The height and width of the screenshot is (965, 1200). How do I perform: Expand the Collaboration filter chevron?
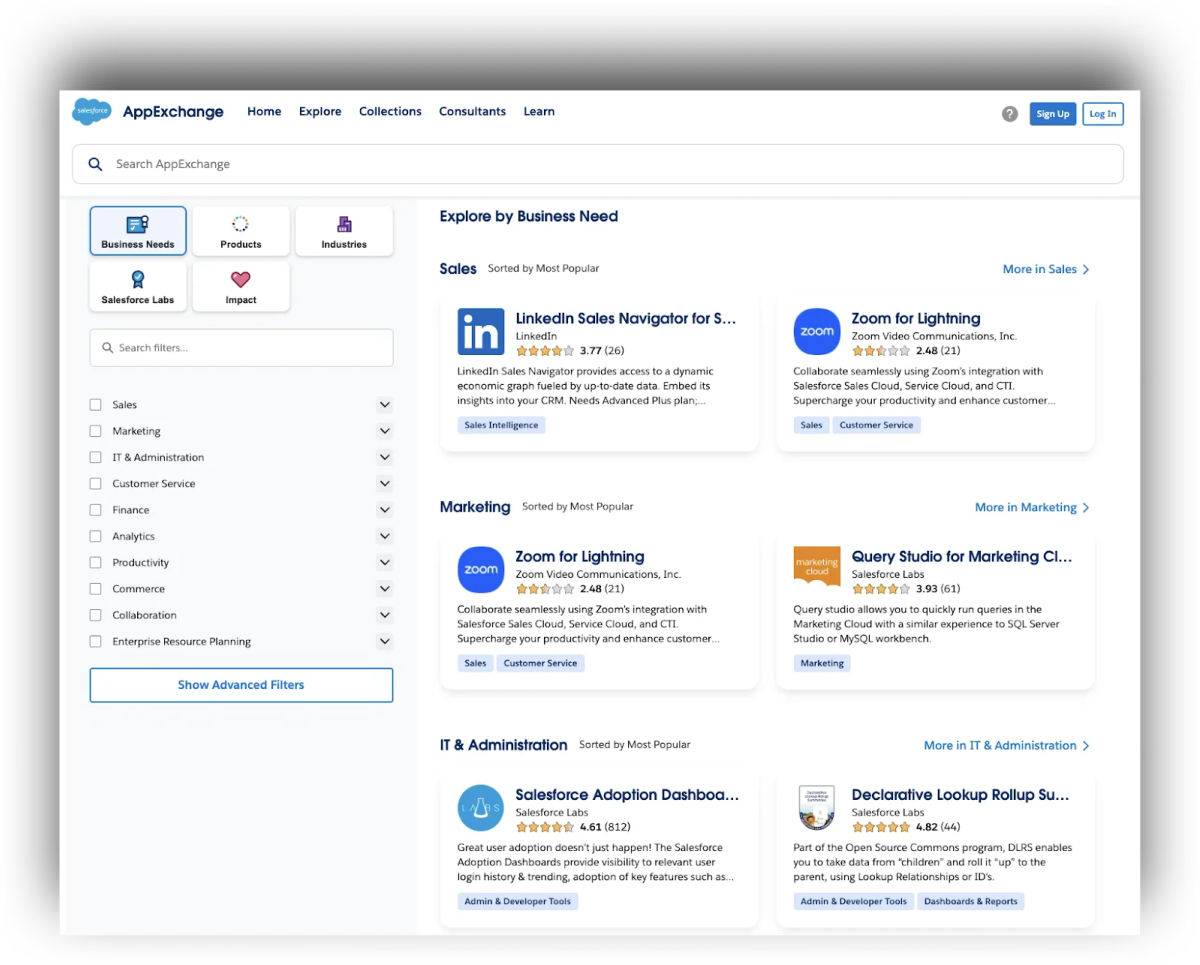coord(385,615)
